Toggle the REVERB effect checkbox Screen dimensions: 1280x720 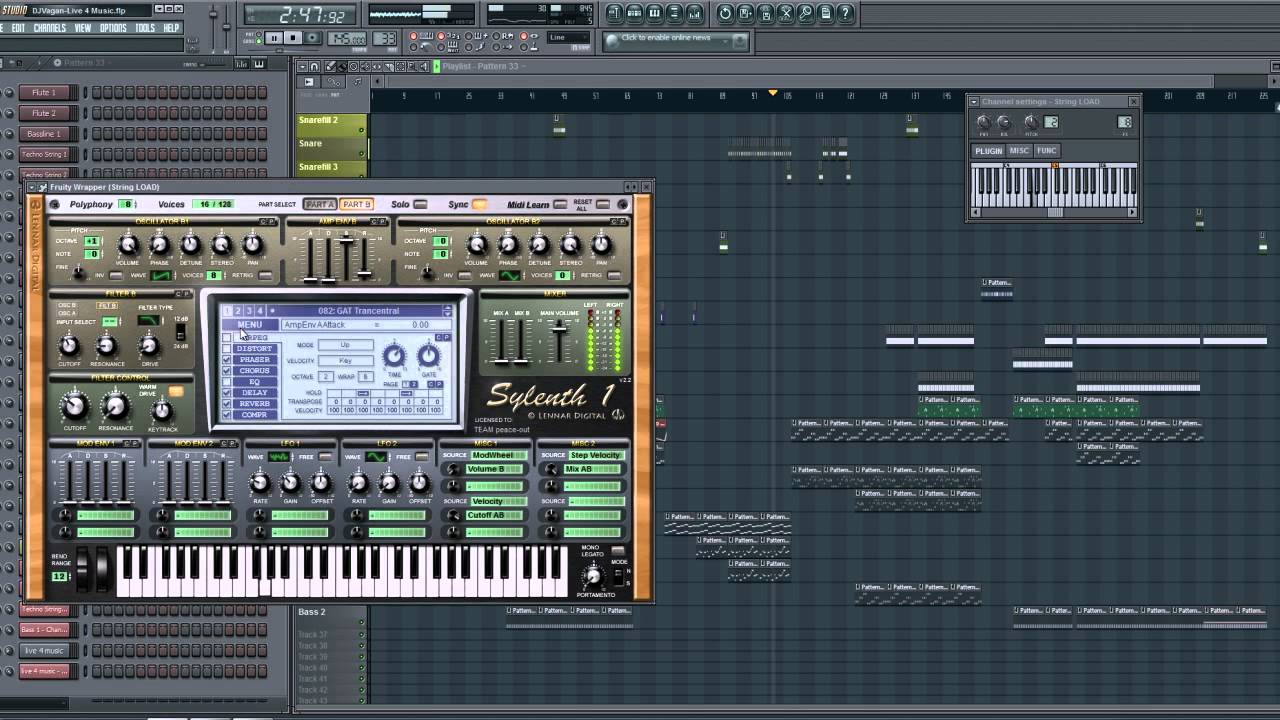coord(227,404)
